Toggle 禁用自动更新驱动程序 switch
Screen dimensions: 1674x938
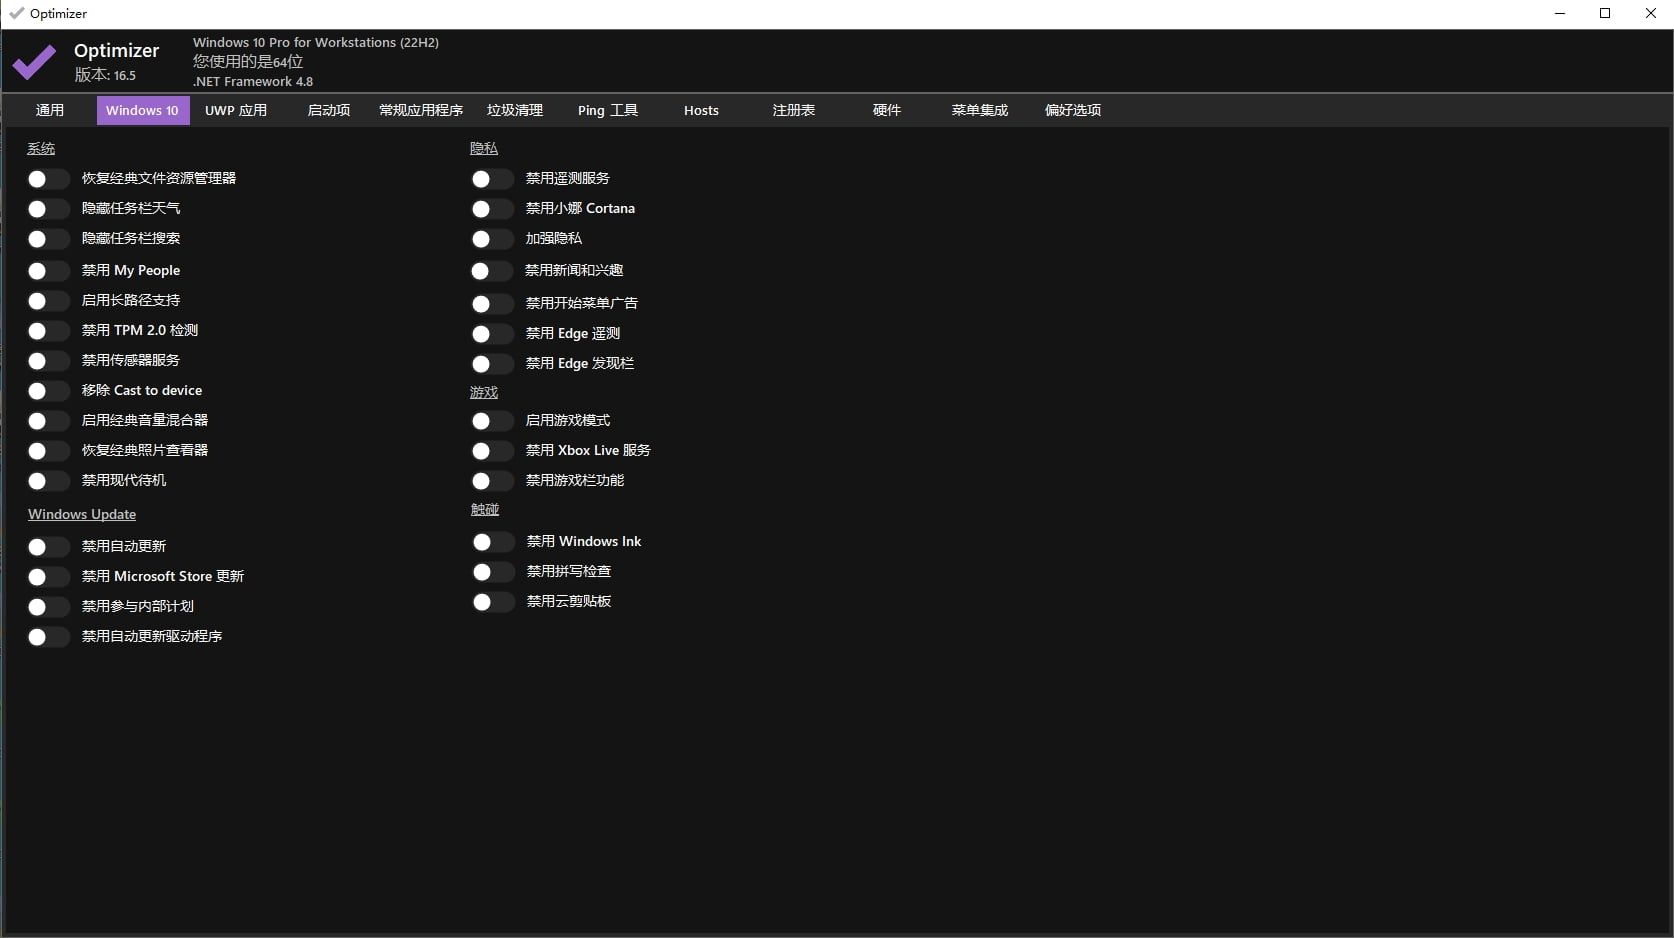(47, 637)
